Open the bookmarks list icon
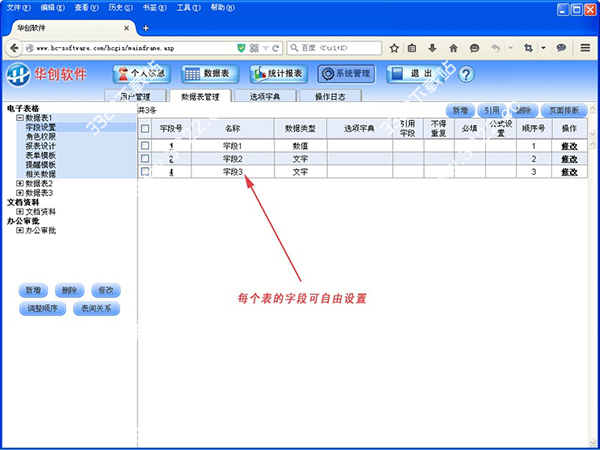600x450 pixels. click(x=412, y=48)
